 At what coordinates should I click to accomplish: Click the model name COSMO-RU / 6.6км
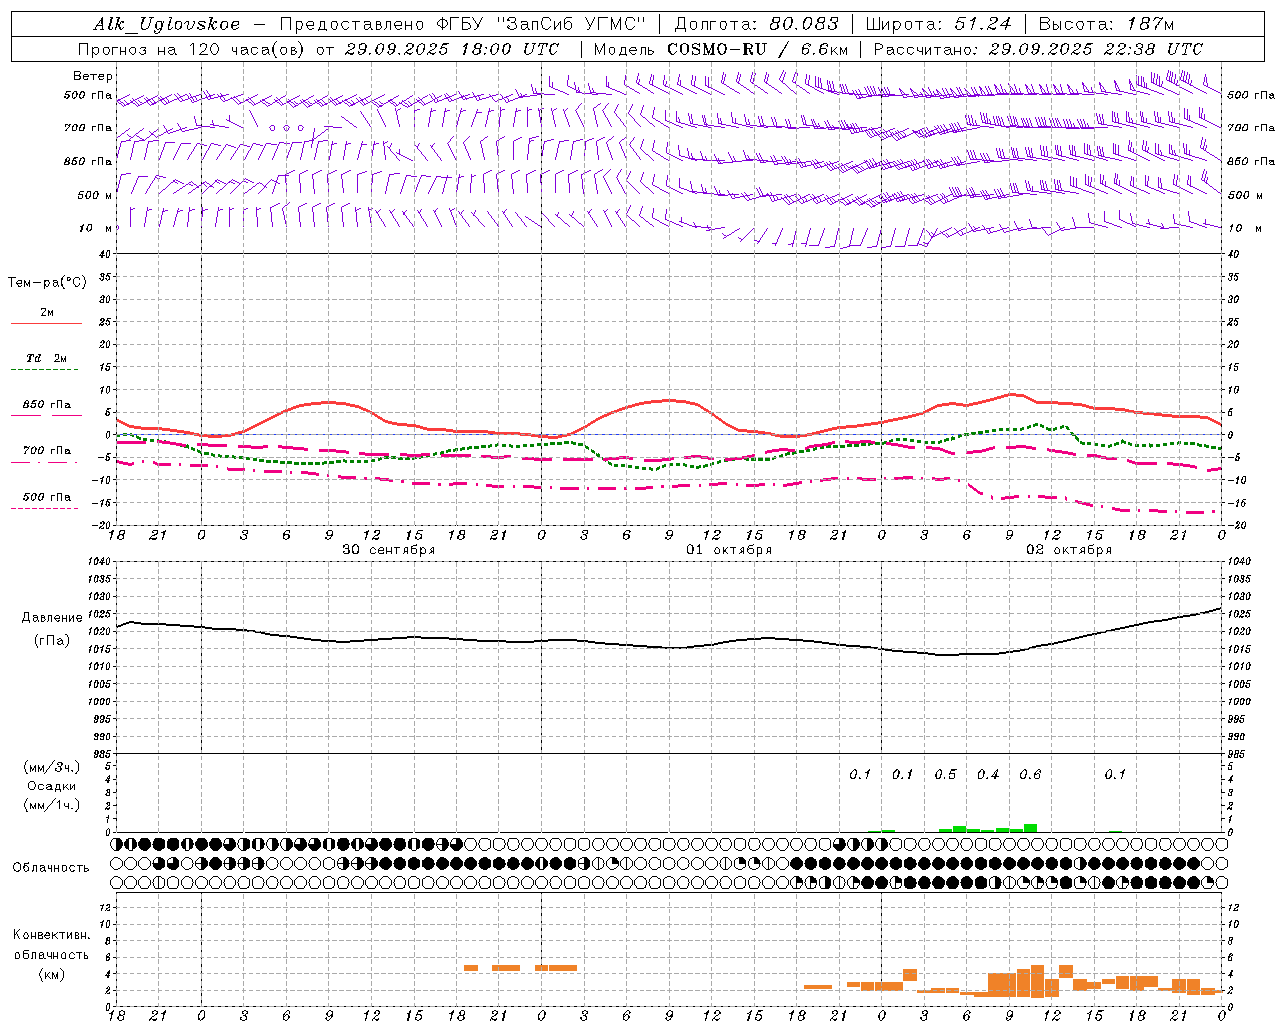(x=757, y=48)
